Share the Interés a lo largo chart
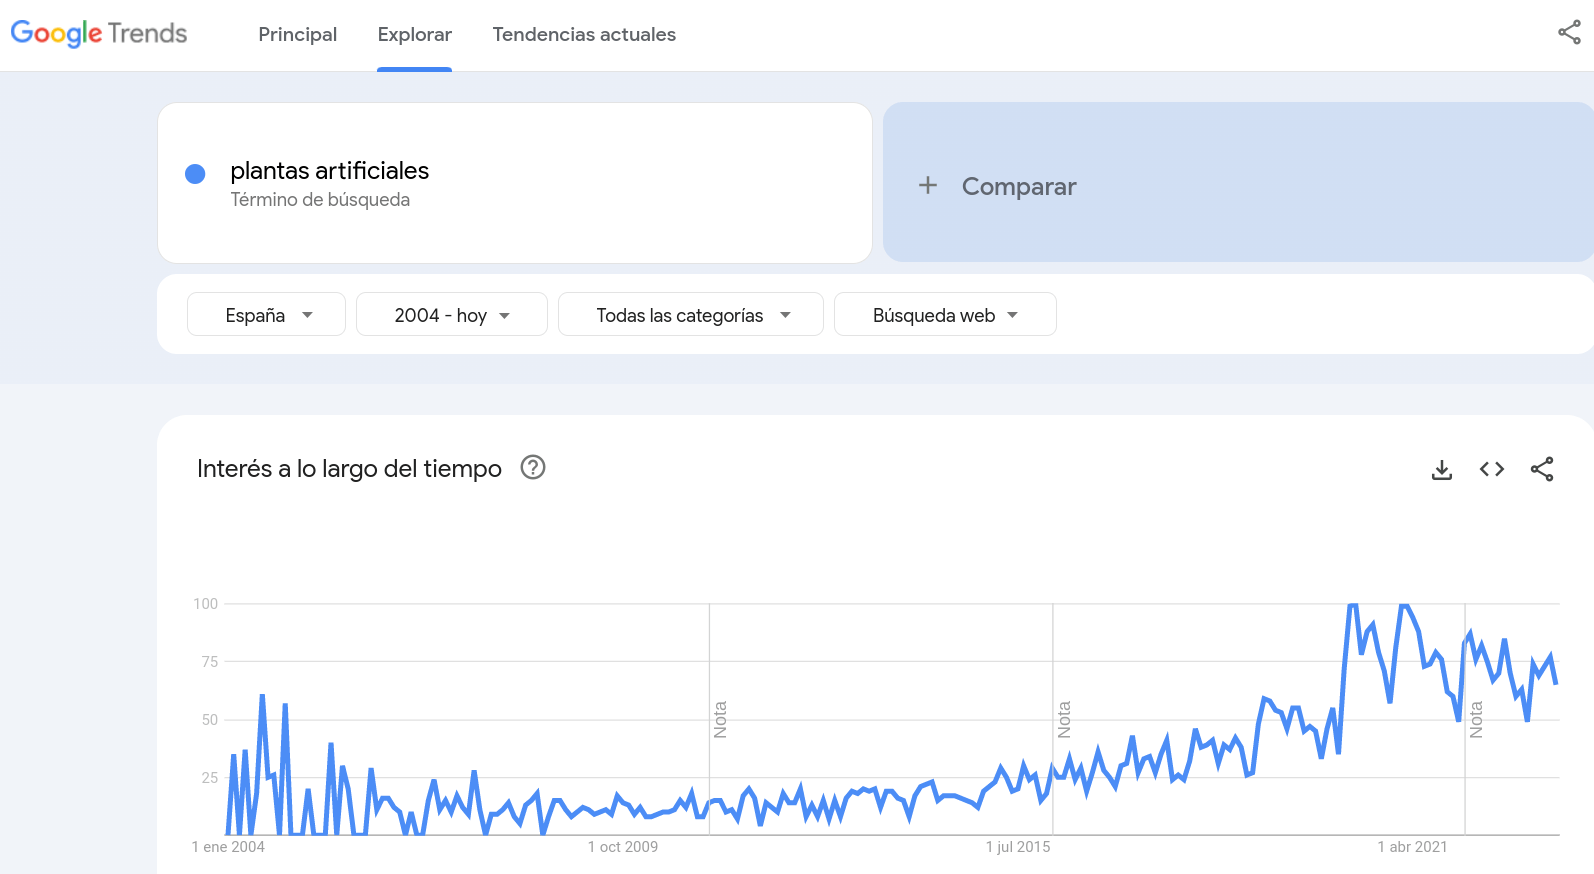1594x874 pixels. pyautogui.click(x=1541, y=469)
